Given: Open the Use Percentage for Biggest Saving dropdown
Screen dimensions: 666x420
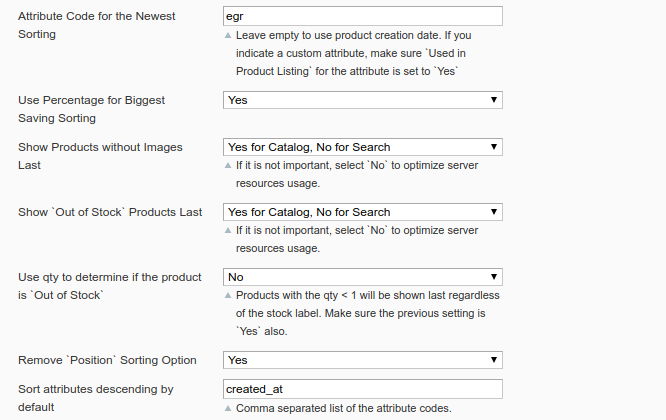Looking at the screenshot, I should (362, 100).
